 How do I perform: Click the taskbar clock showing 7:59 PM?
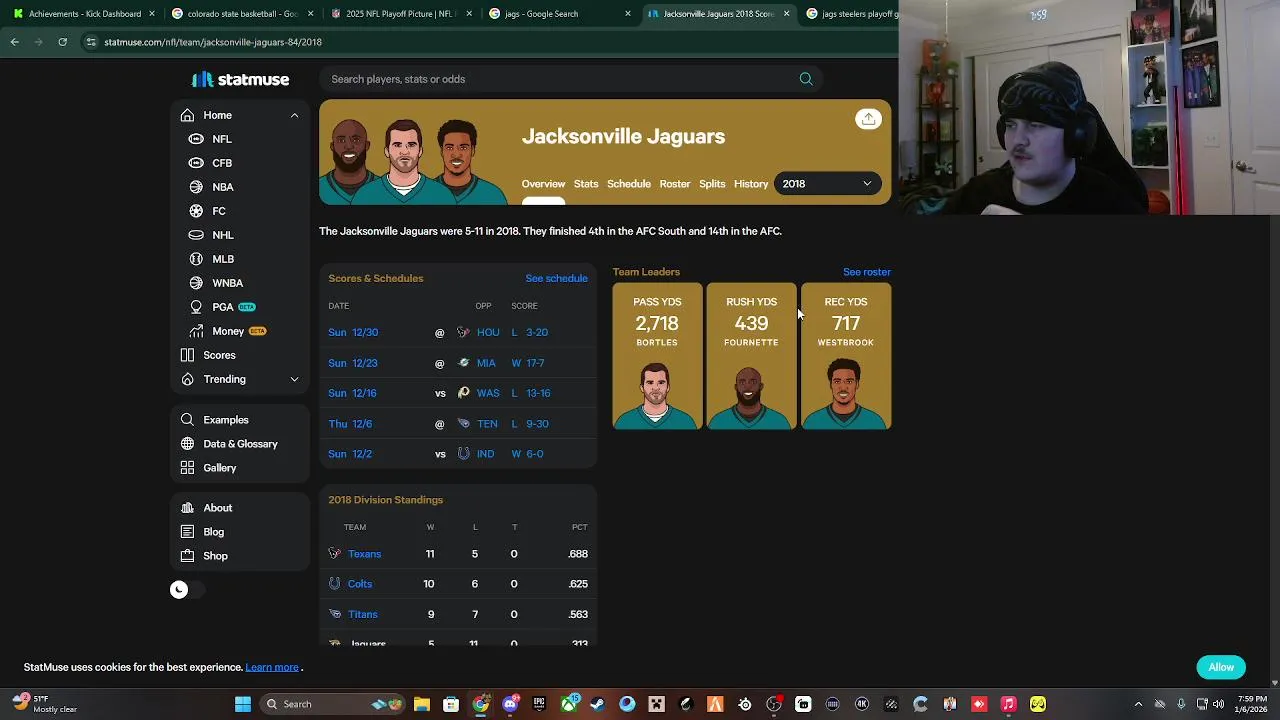click(x=1252, y=704)
